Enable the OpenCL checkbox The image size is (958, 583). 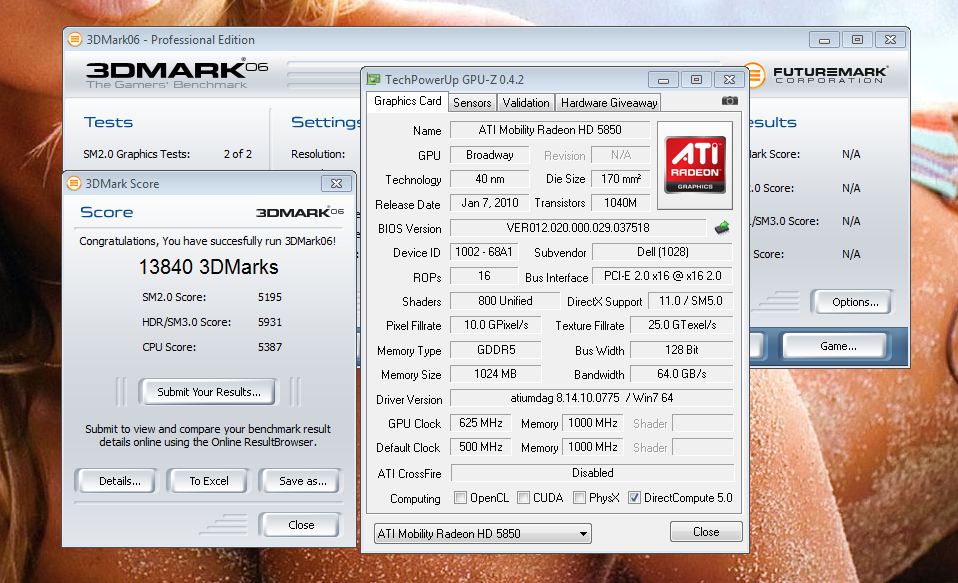[x=460, y=497]
